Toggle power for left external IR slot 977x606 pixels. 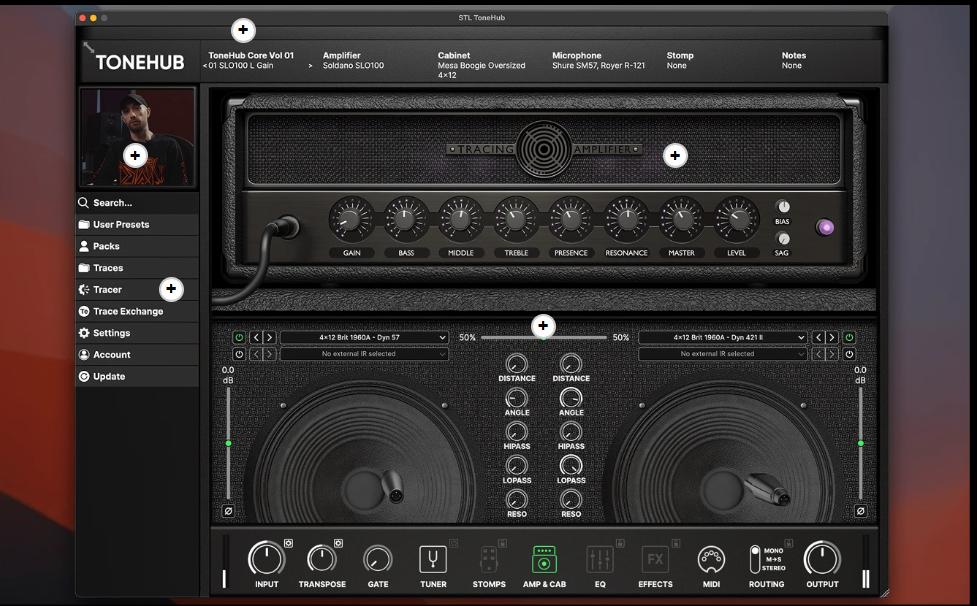239,354
